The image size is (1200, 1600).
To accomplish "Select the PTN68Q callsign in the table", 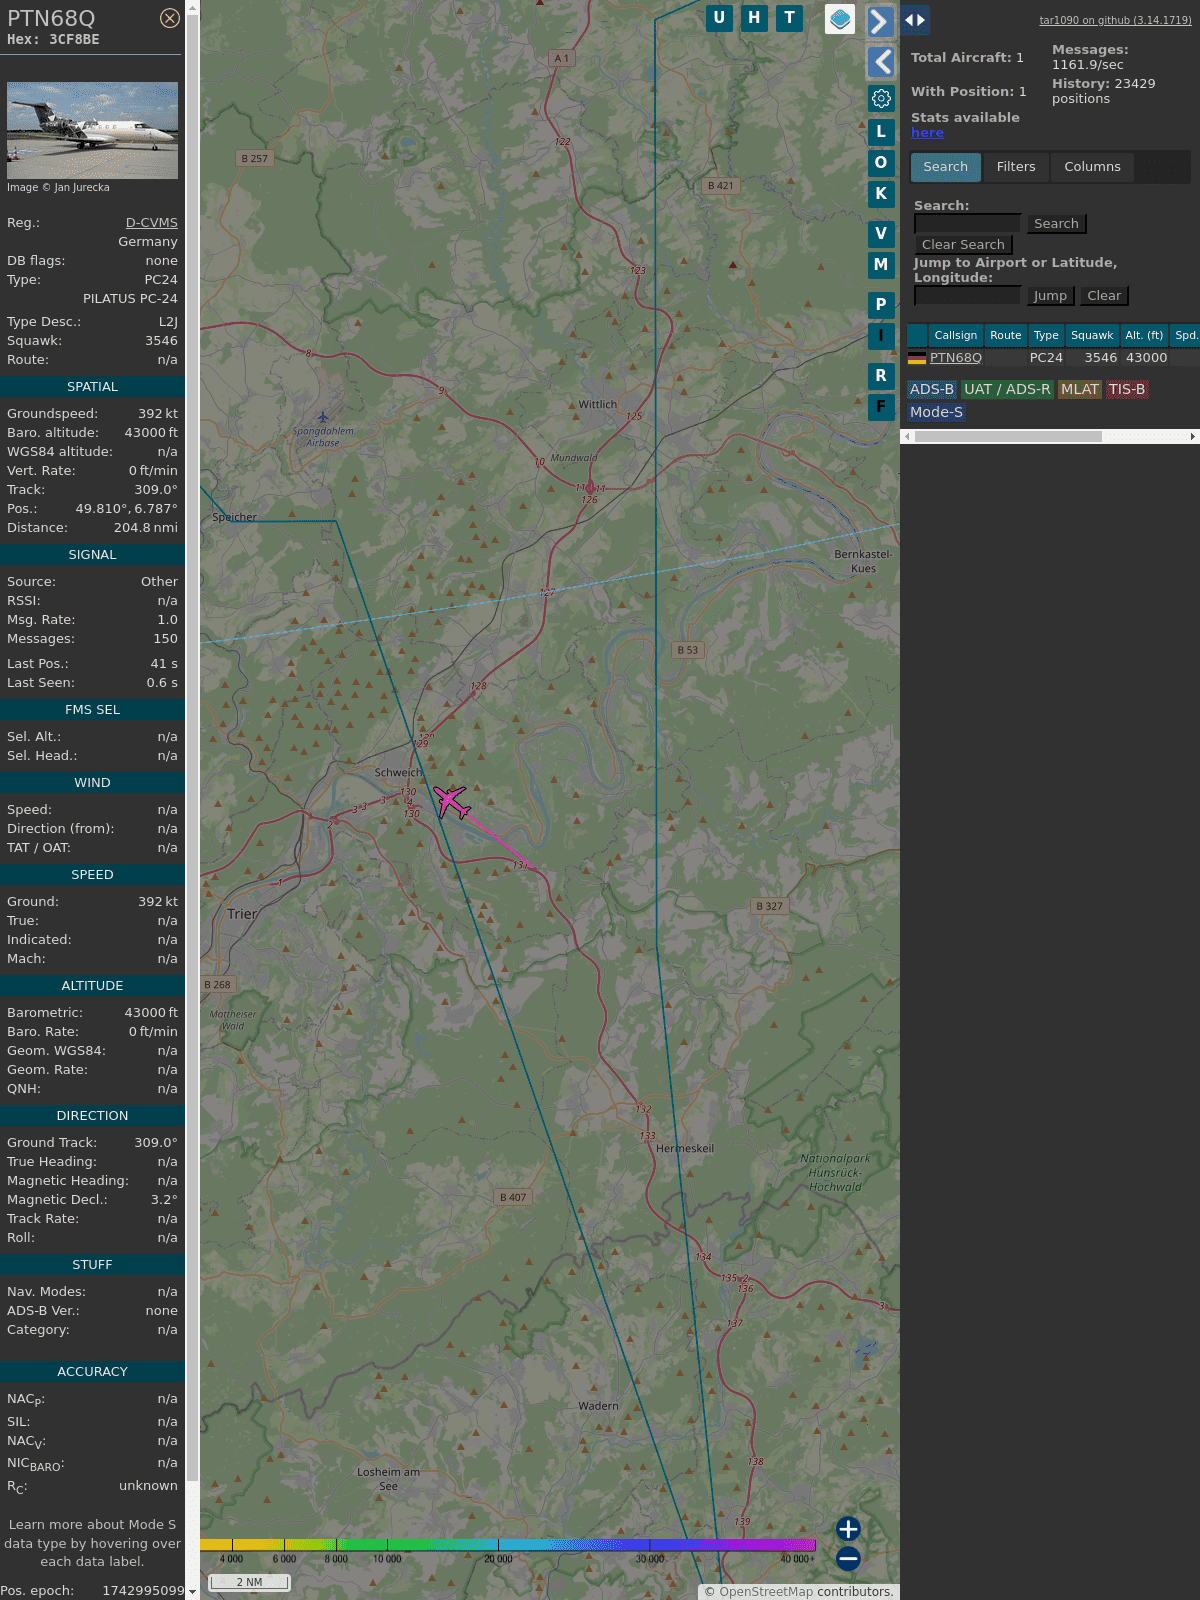I will (956, 357).
